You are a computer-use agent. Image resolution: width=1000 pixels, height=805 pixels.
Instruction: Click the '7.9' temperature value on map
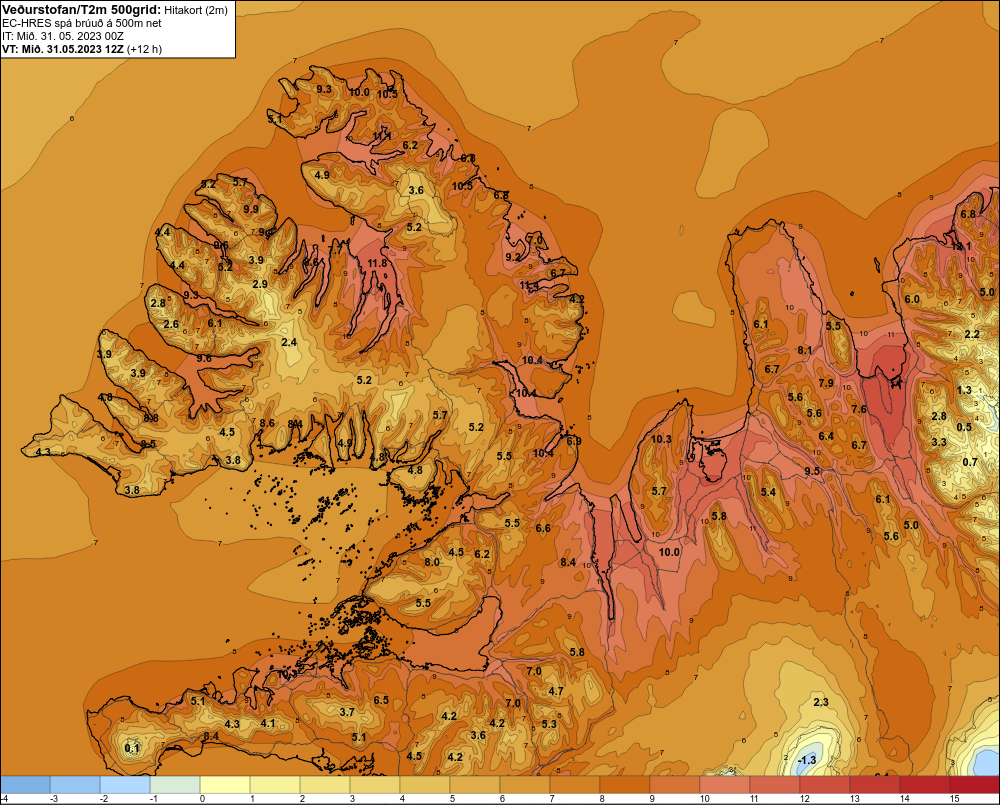(x=826, y=383)
